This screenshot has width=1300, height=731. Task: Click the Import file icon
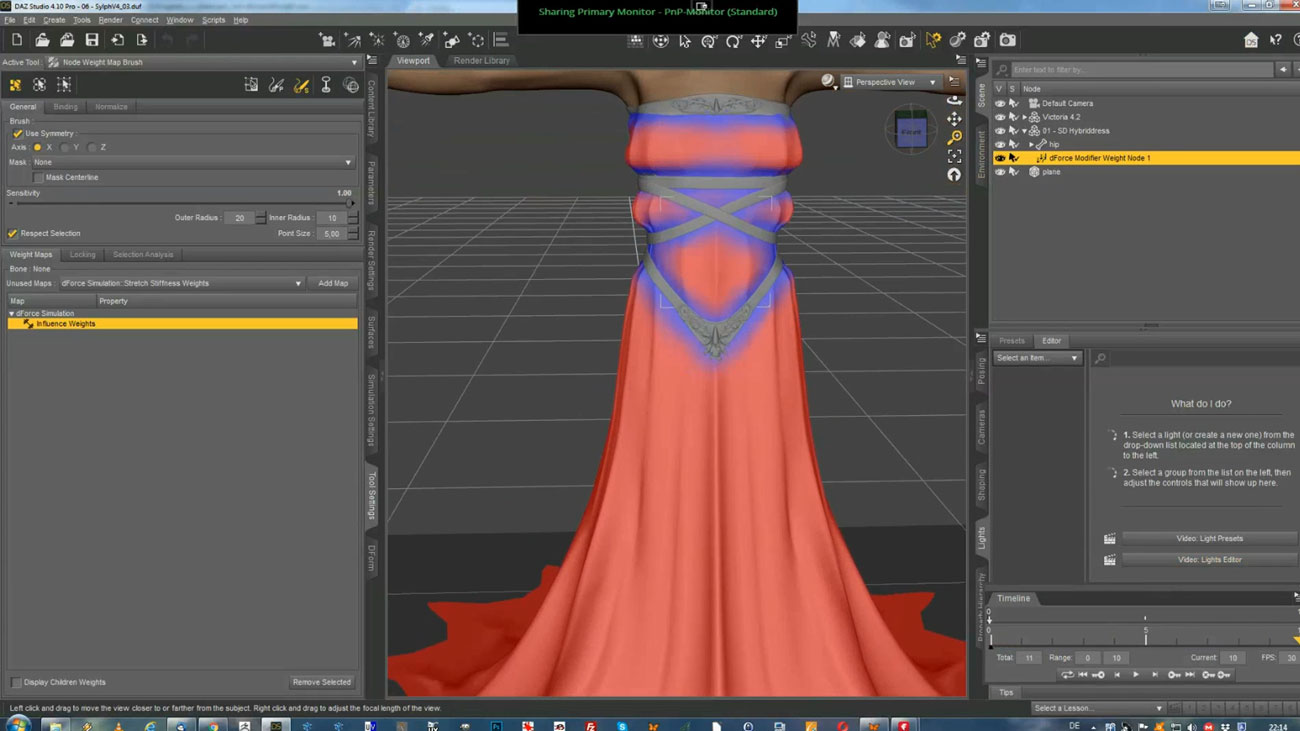tap(117, 40)
